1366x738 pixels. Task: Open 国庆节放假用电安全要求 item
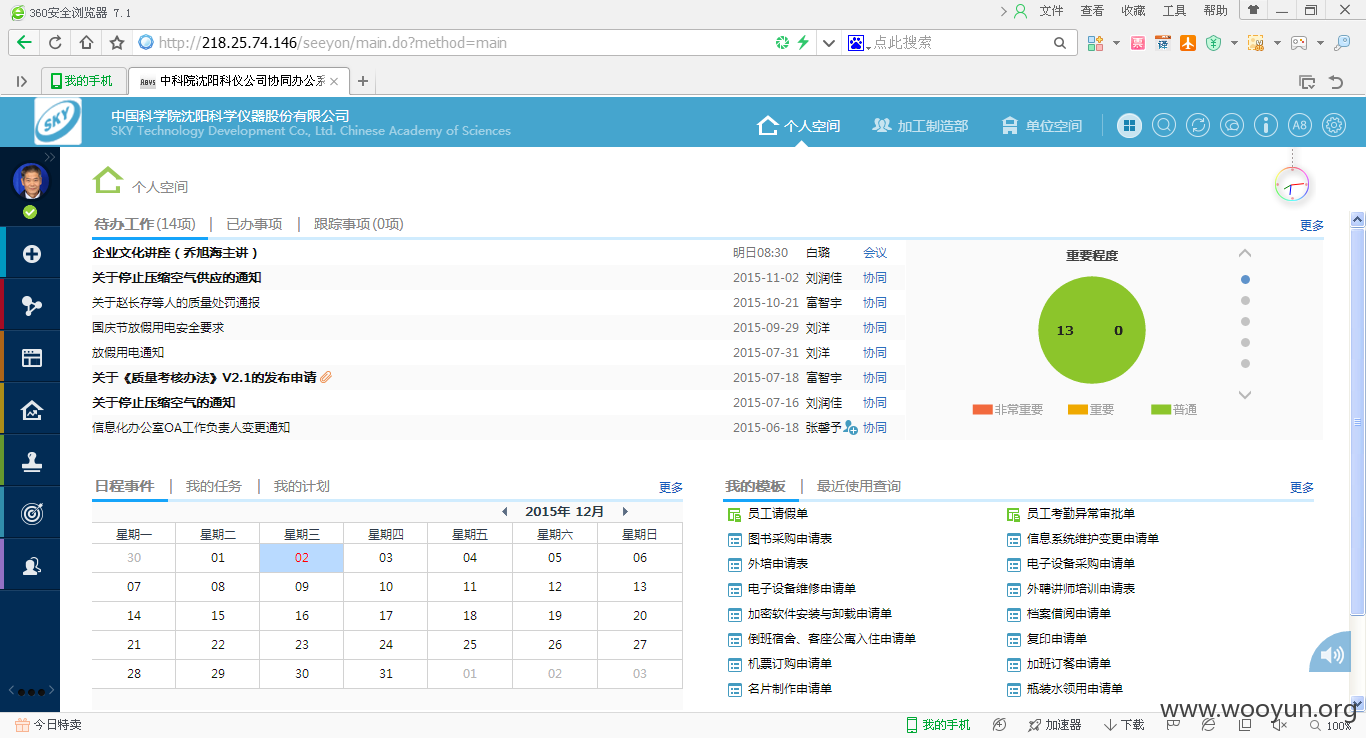click(x=158, y=327)
